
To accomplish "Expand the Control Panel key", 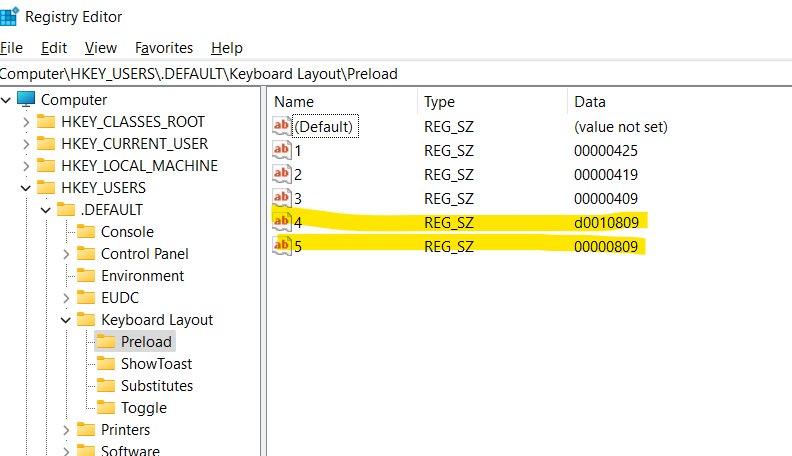I will point(66,254).
